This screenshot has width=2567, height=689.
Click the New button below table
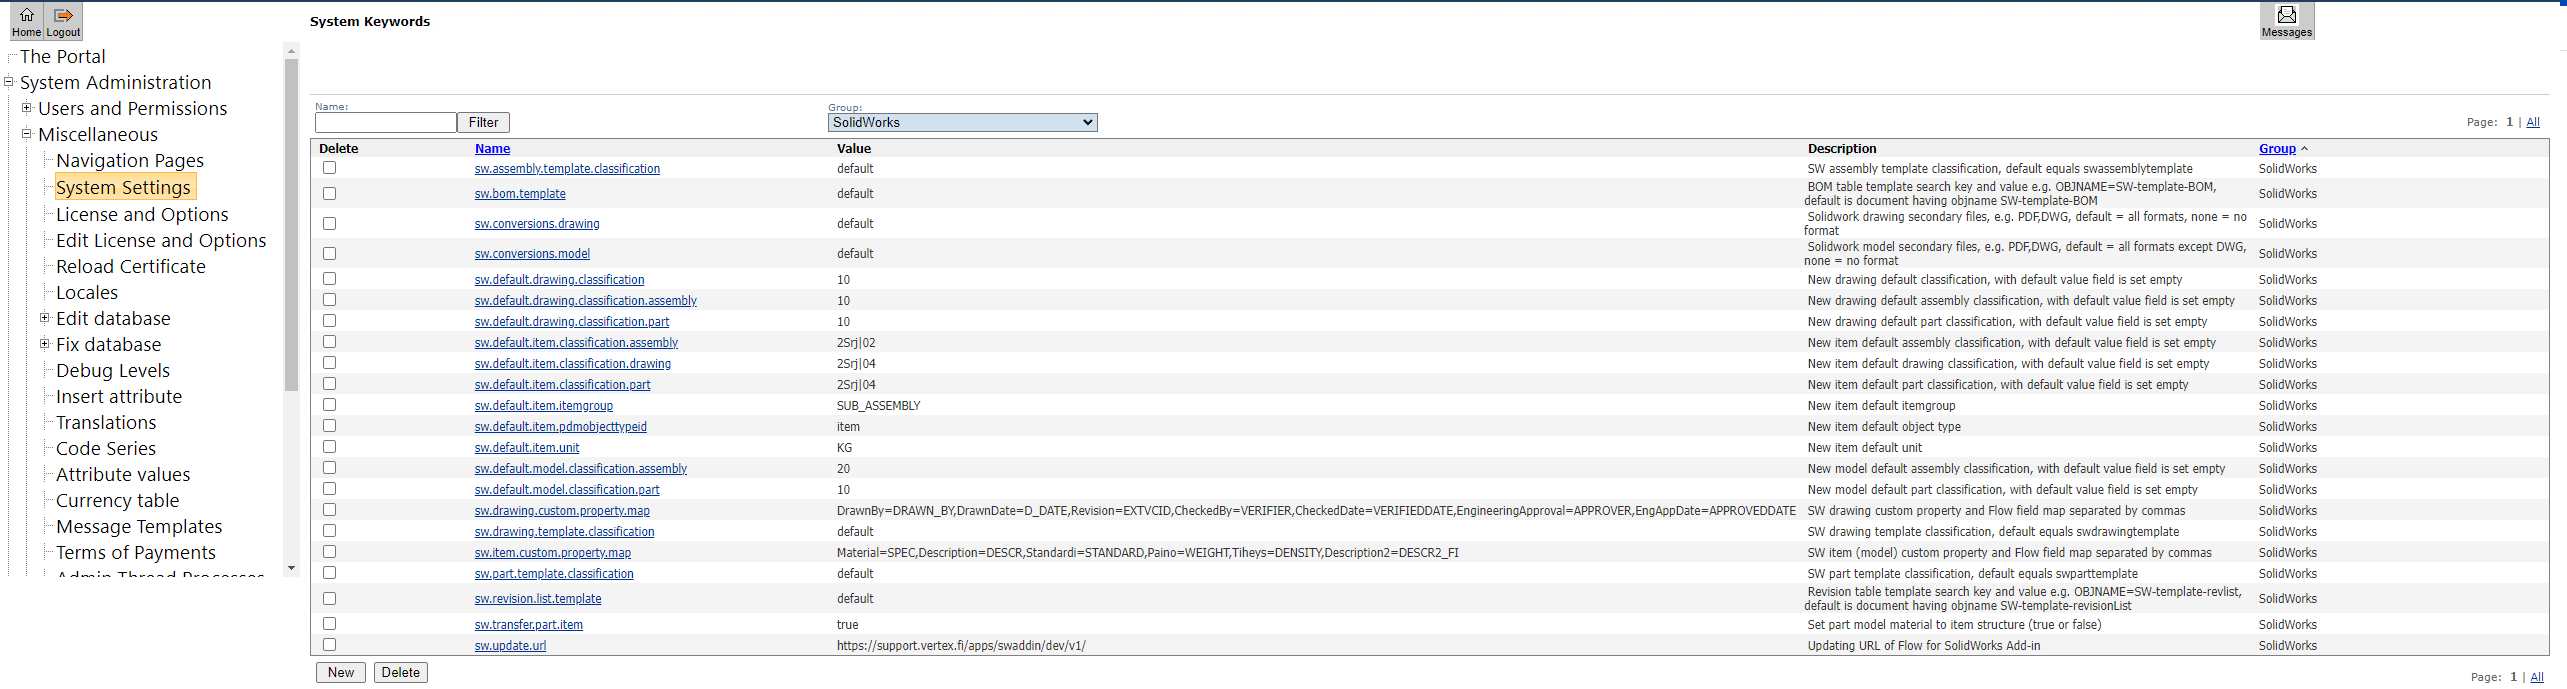(x=340, y=672)
